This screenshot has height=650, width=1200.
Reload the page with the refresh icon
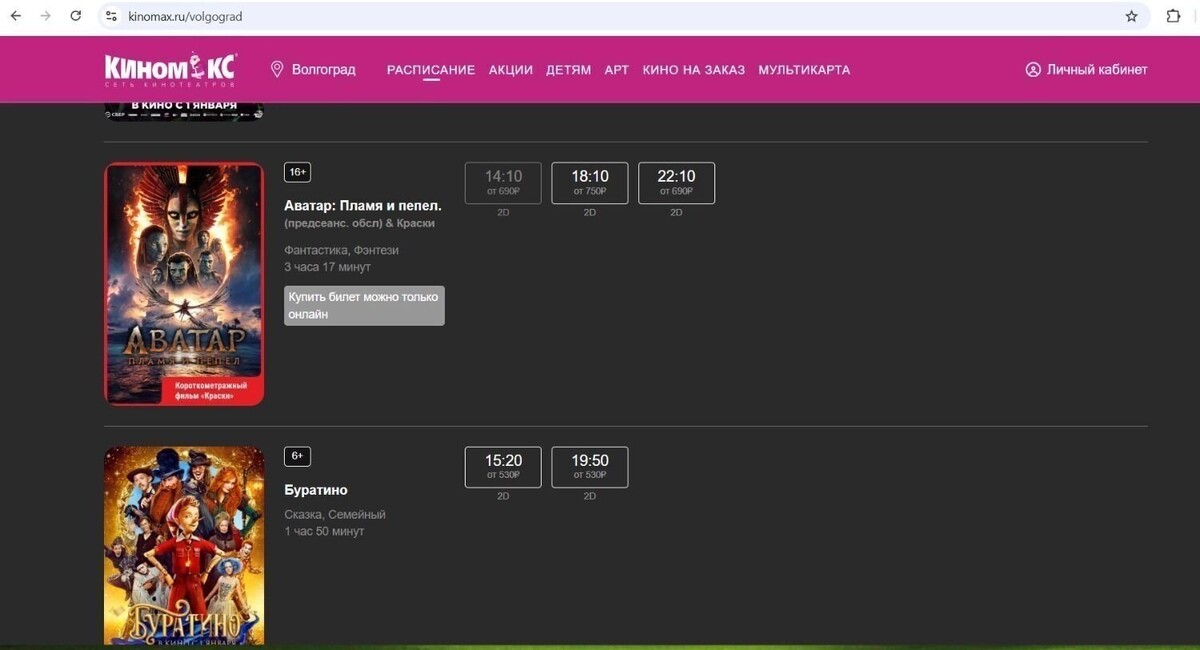pos(76,16)
